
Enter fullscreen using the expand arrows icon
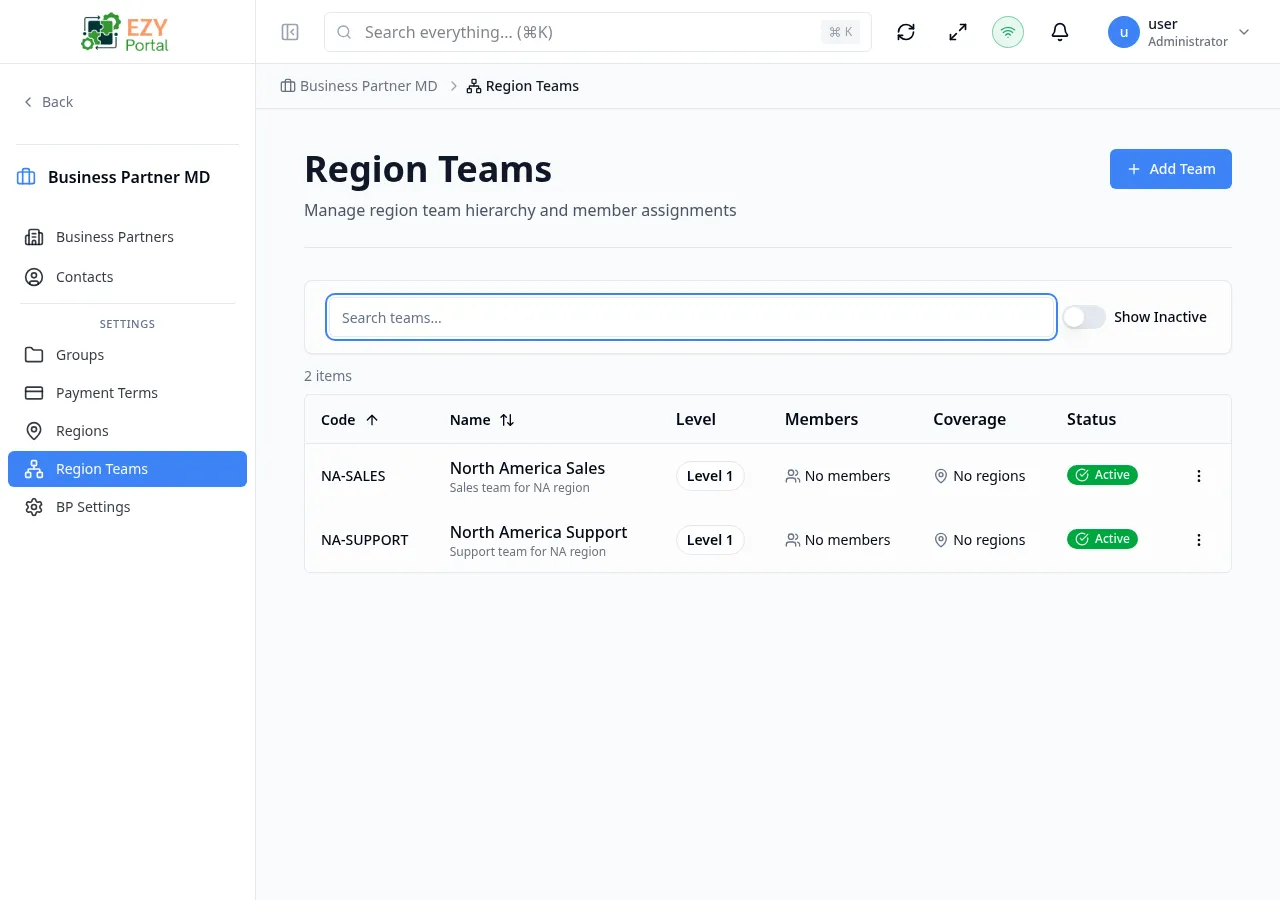pyautogui.click(x=957, y=32)
